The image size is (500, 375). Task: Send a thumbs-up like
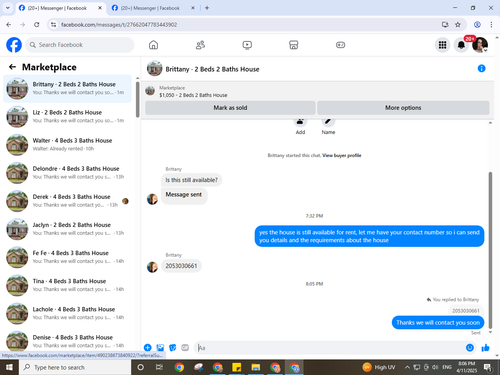485,348
